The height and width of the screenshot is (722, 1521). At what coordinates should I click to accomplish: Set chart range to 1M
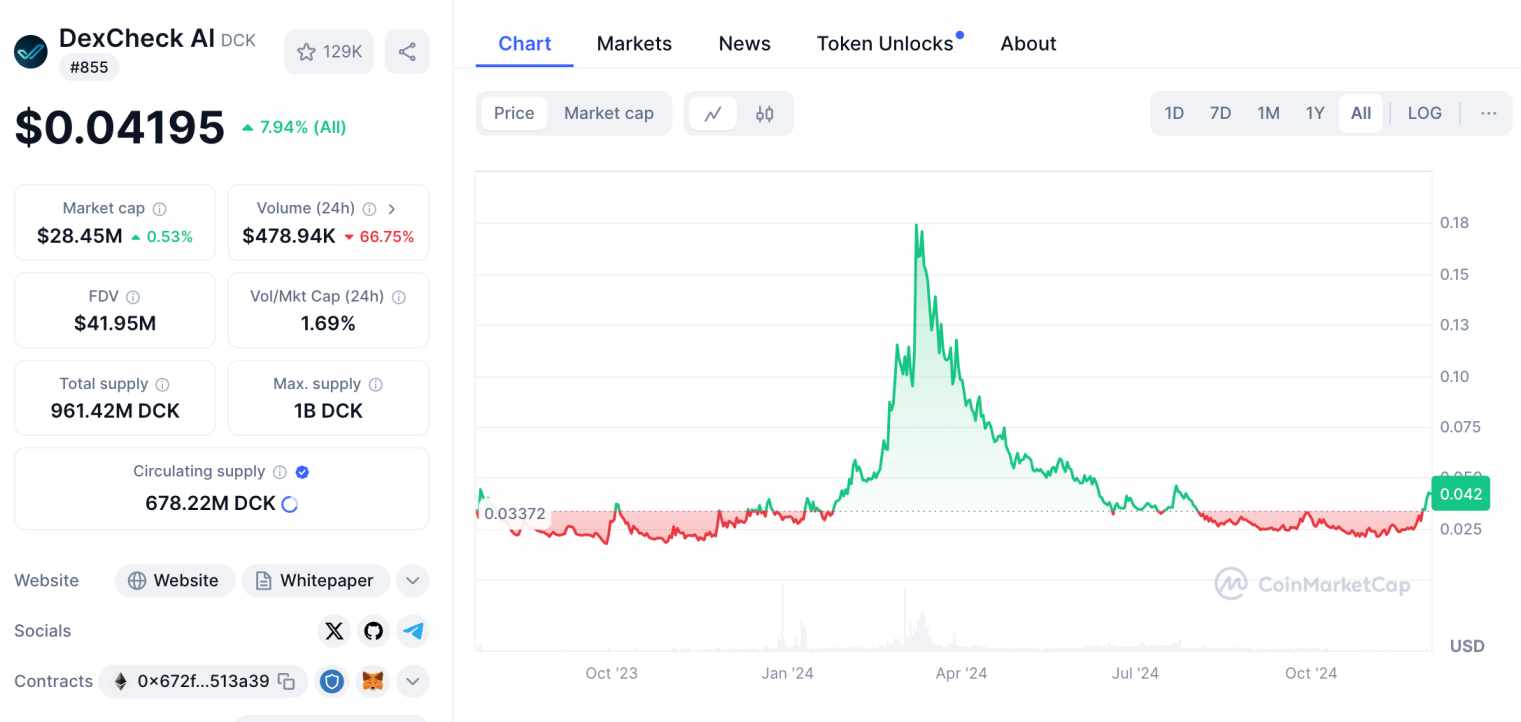pyautogui.click(x=1268, y=113)
